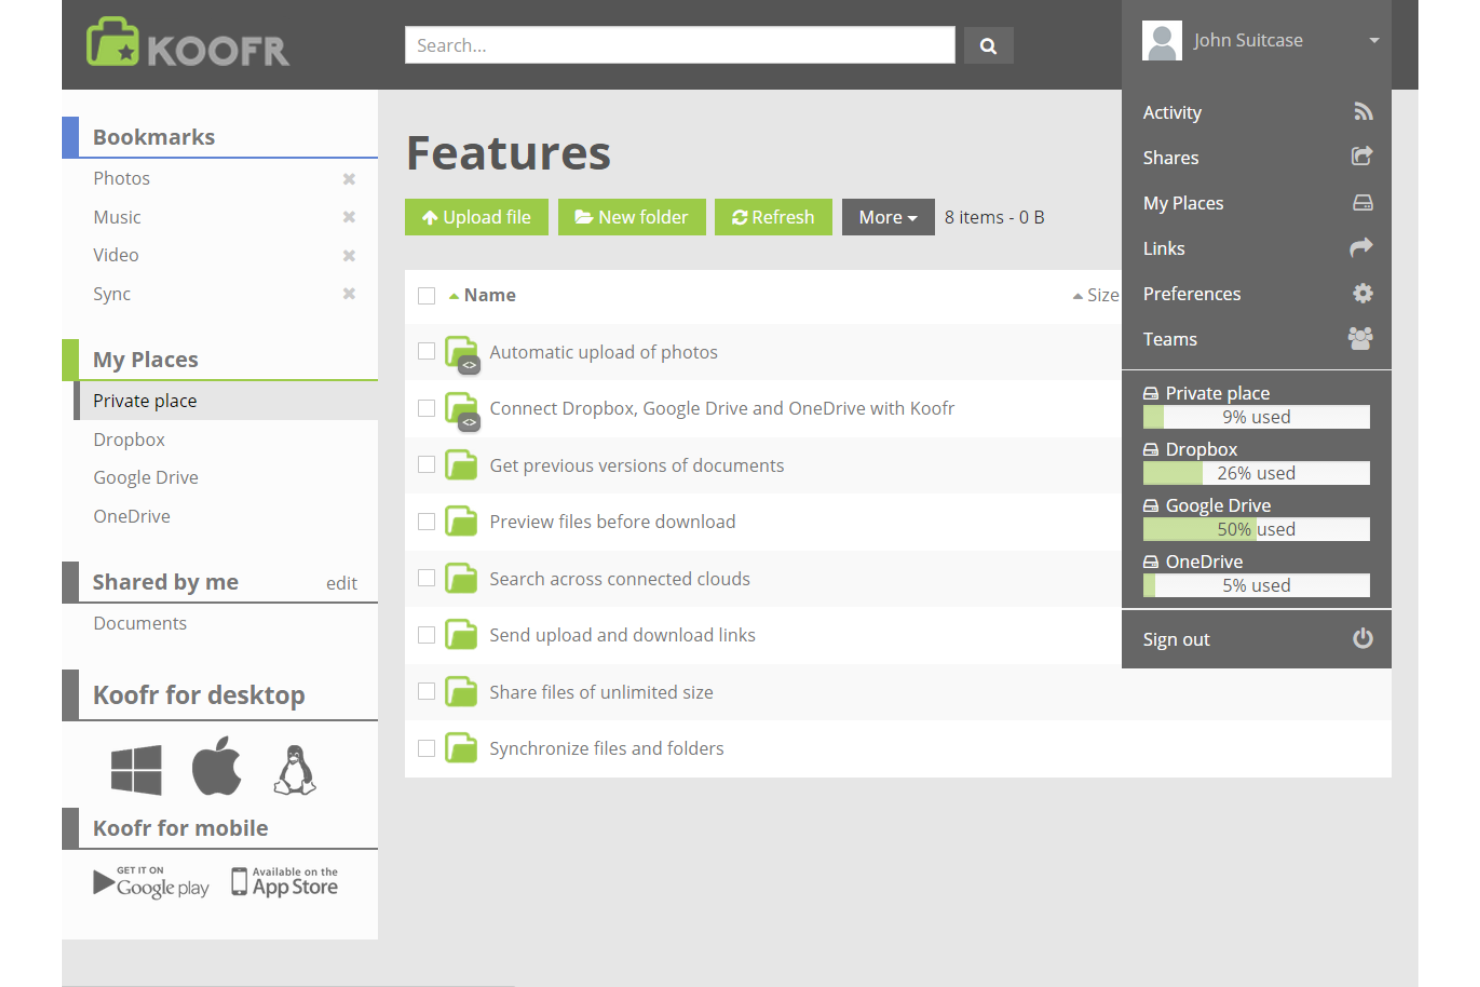Click the Koofr suitcase logo
Screen dimensions: 1480x987
click(x=117, y=42)
